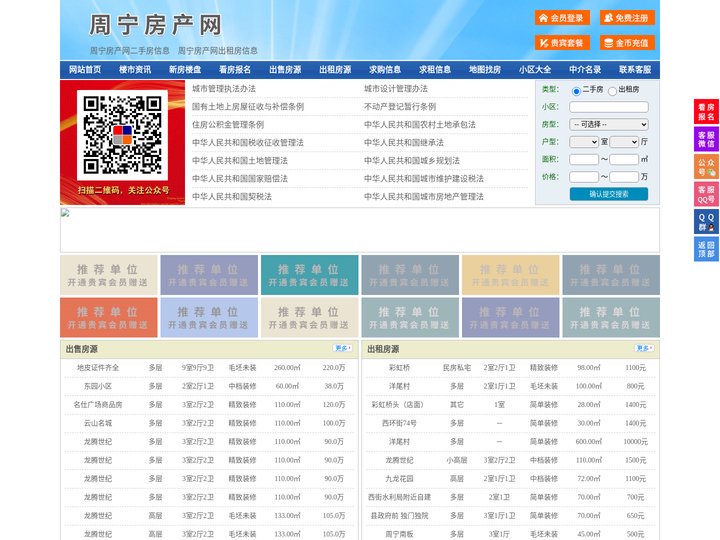Open the 贵宾套餐 VIP package button
720x540 pixels.
pos(562,43)
